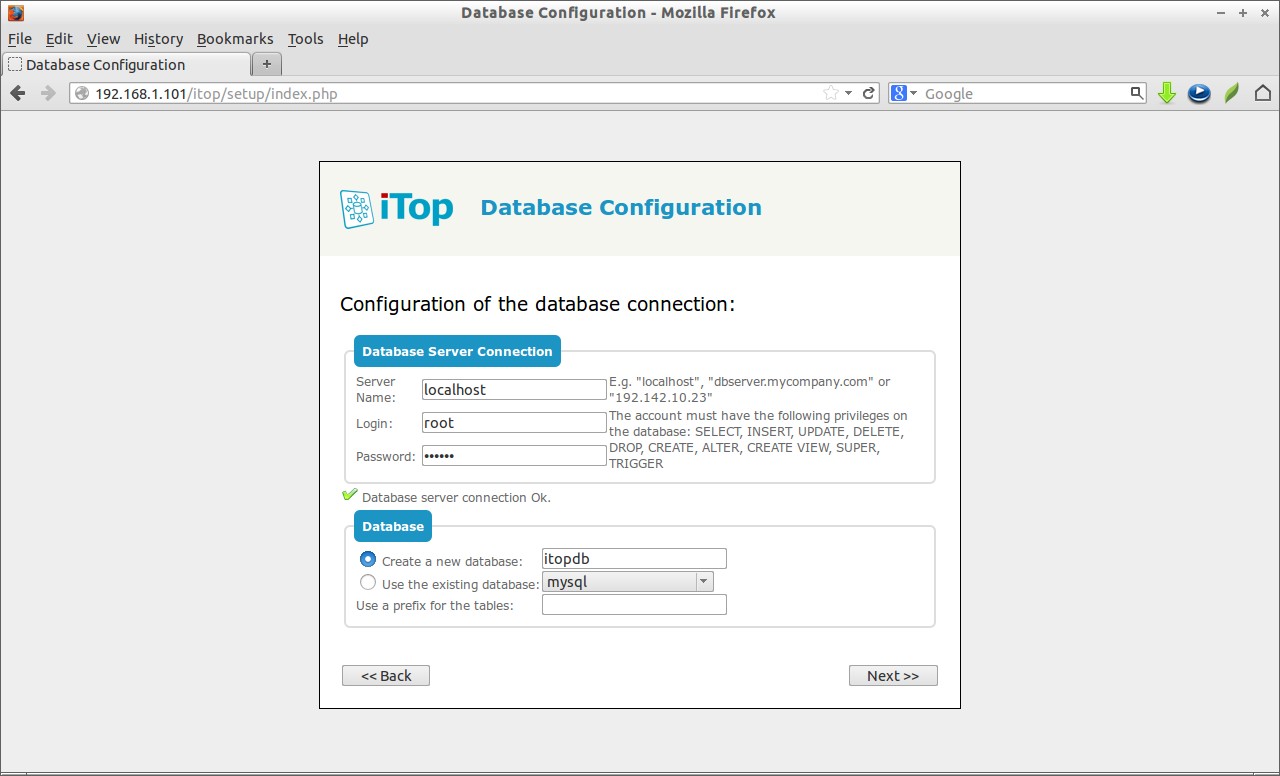Click the blue play toolbar icon

[1199, 93]
